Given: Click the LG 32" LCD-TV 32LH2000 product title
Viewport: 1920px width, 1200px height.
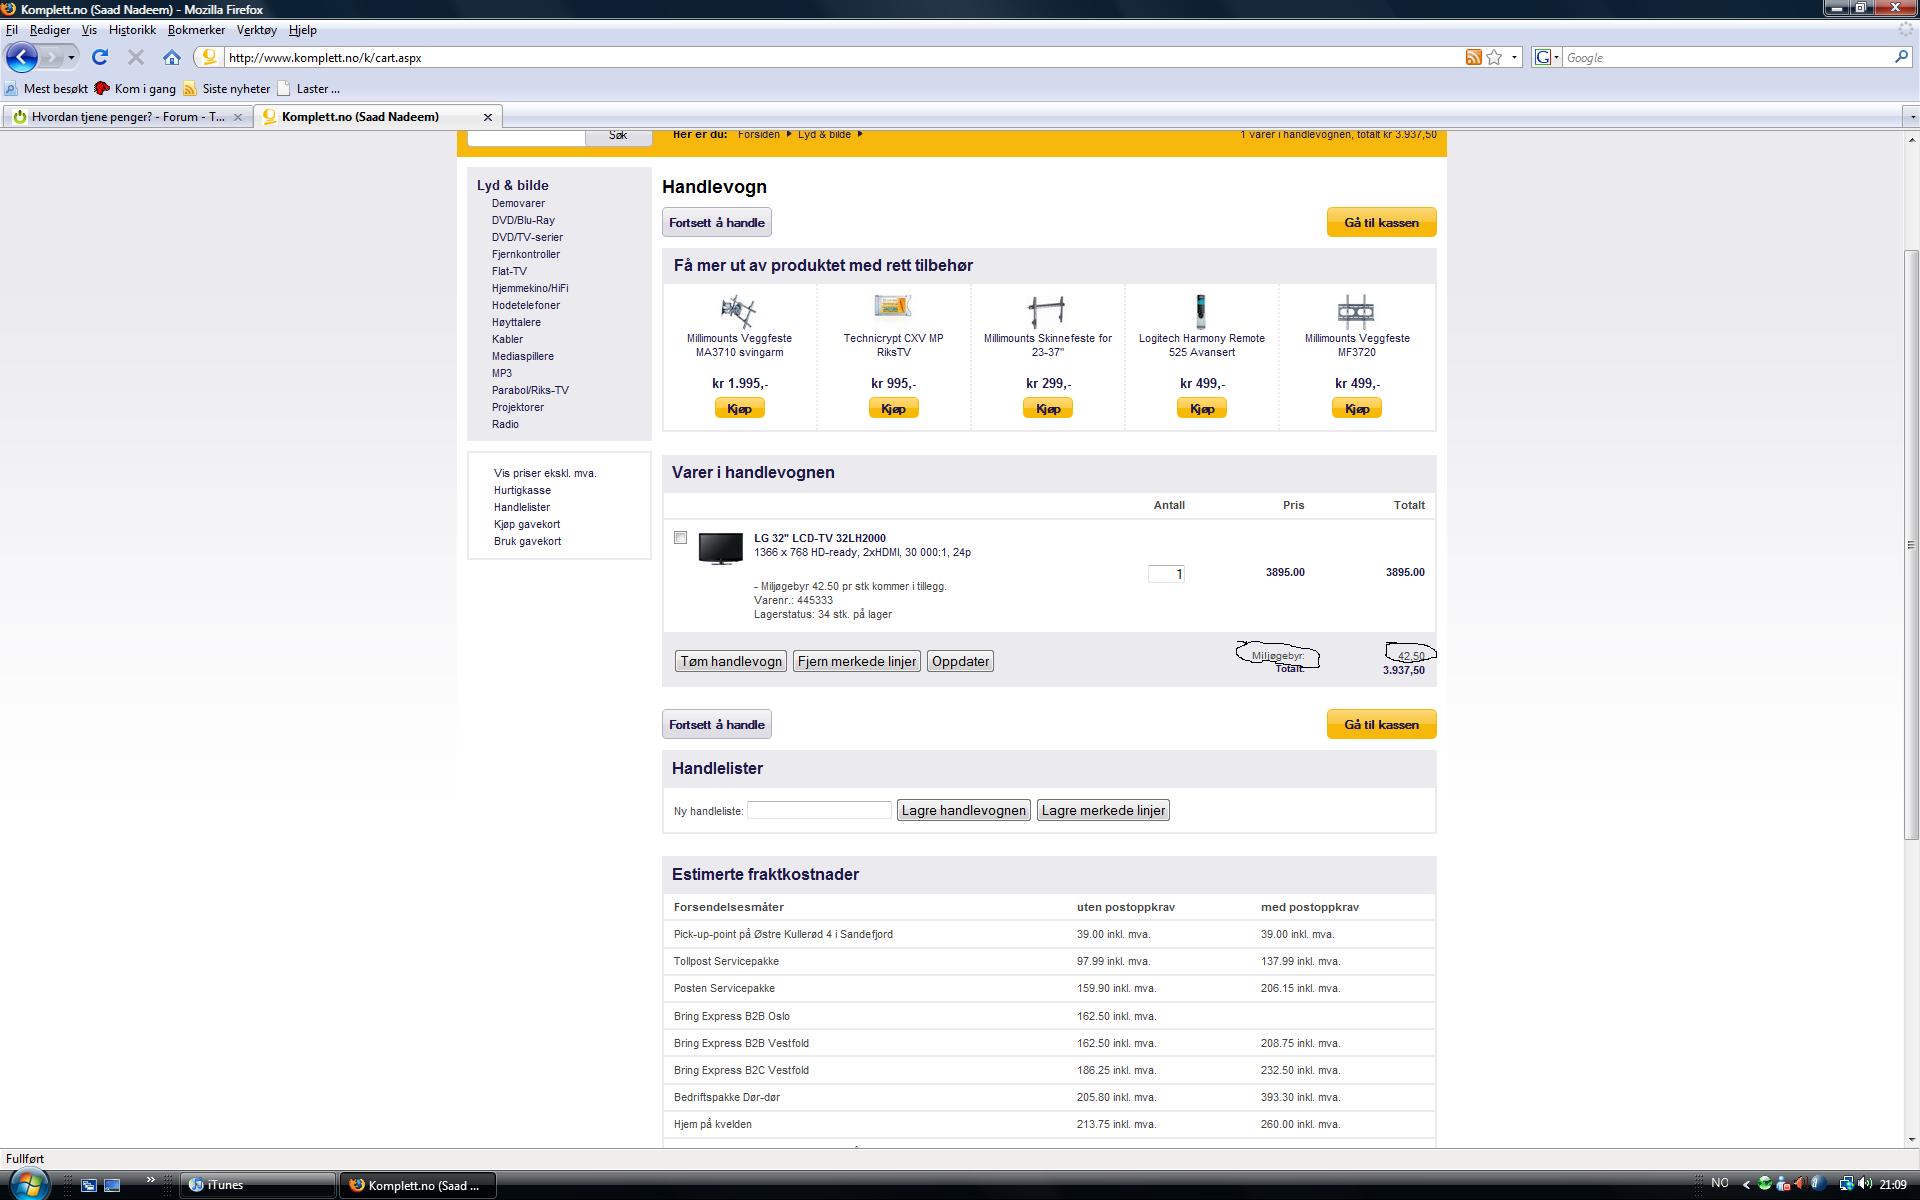Looking at the screenshot, I should (x=819, y=538).
